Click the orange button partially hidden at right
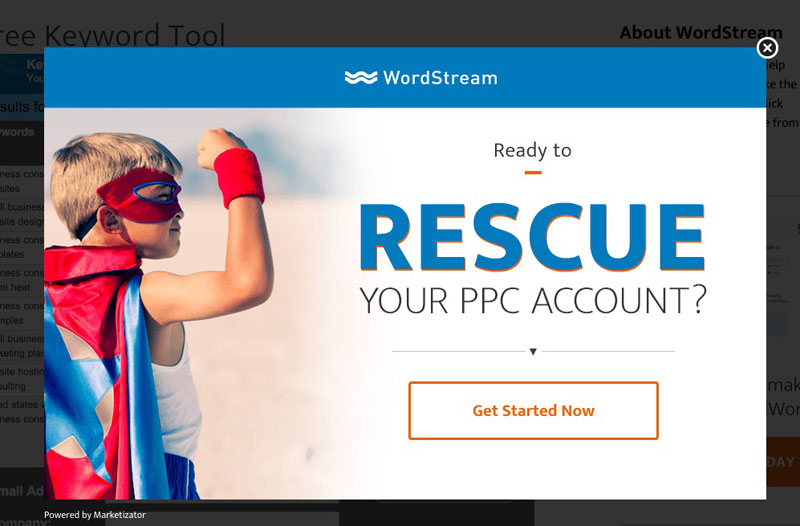The width and height of the screenshot is (800, 526). point(783,462)
